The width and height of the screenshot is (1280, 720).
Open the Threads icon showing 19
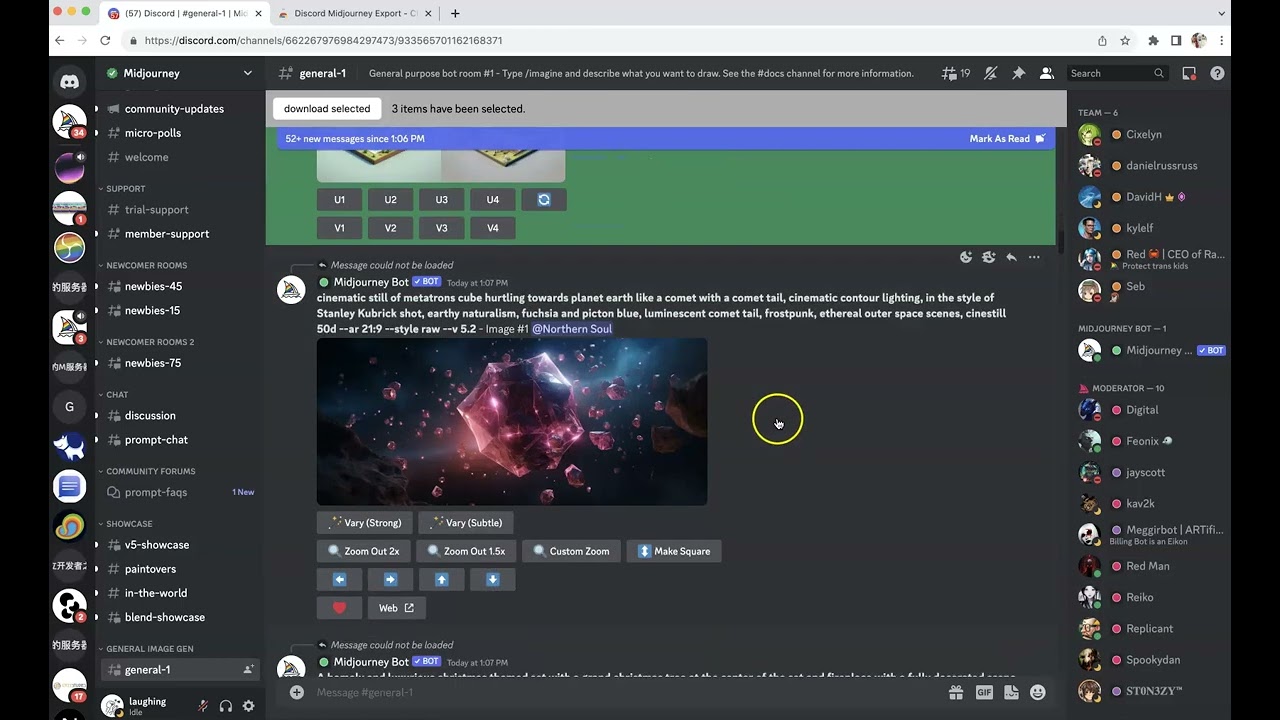tap(956, 73)
